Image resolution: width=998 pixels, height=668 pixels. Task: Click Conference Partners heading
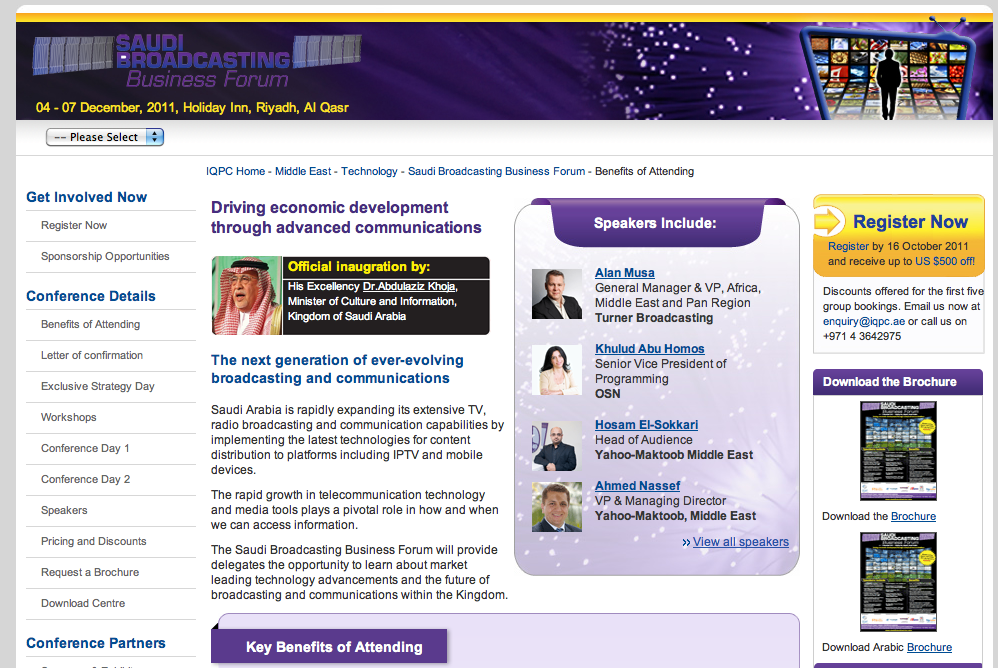[96, 643]
